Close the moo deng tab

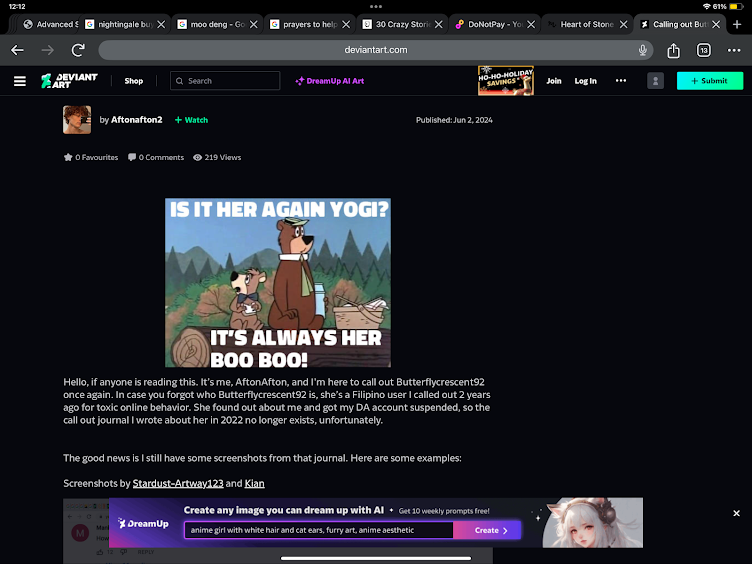254,24
